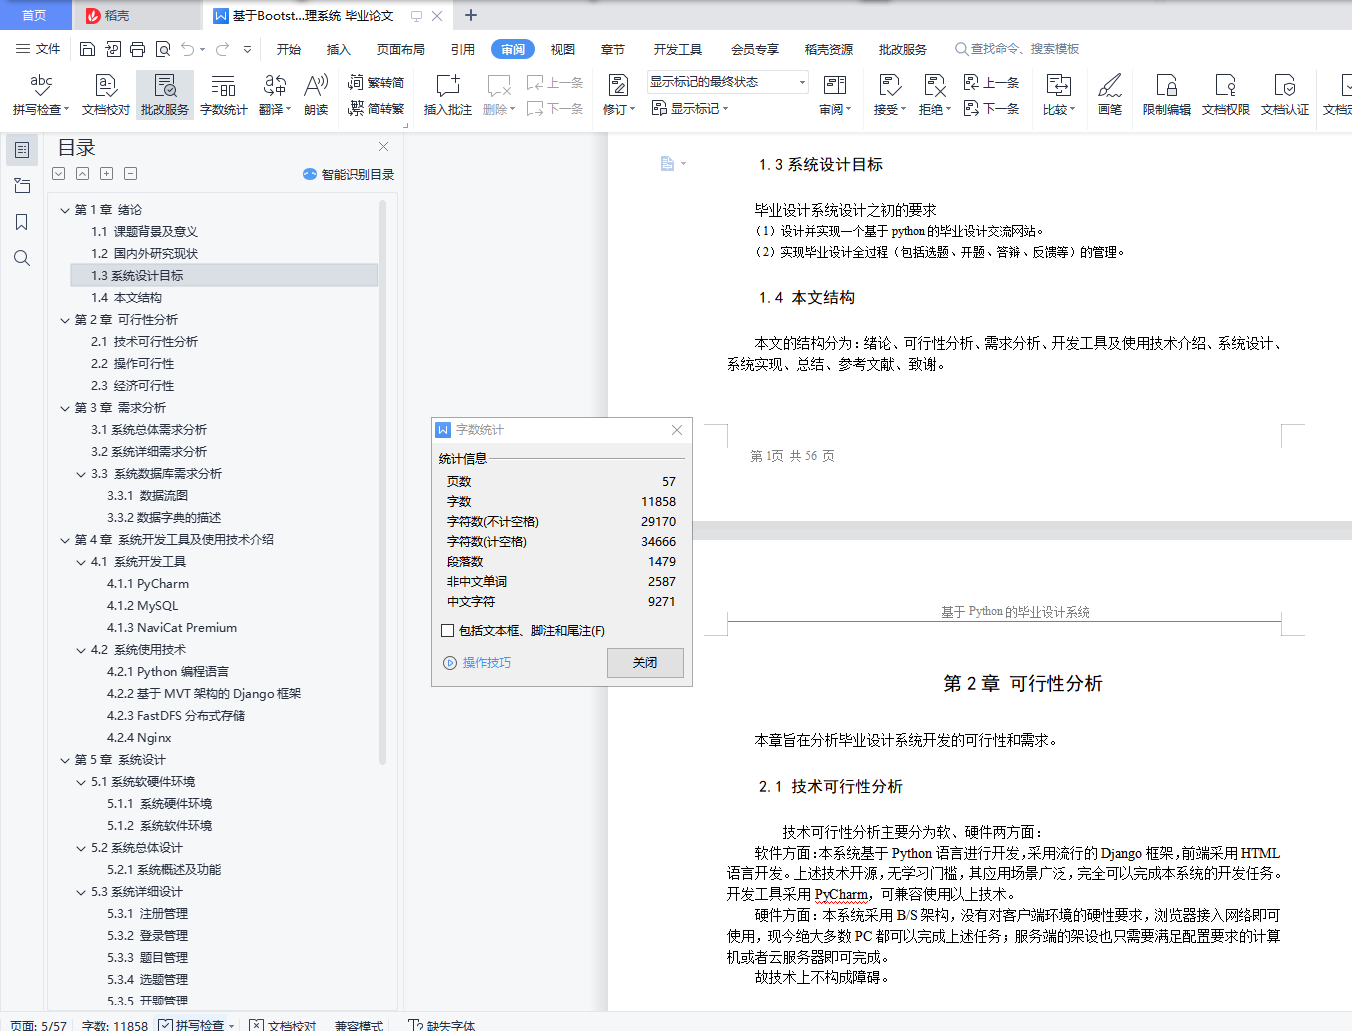Click the page icon beside heading 1.3
Viewport: 1352px width, 1031px height.
(x=667, y=164)
